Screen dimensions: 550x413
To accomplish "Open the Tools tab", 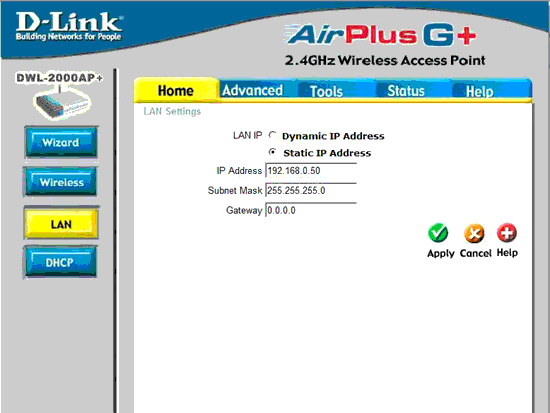I will pos(327,91).
